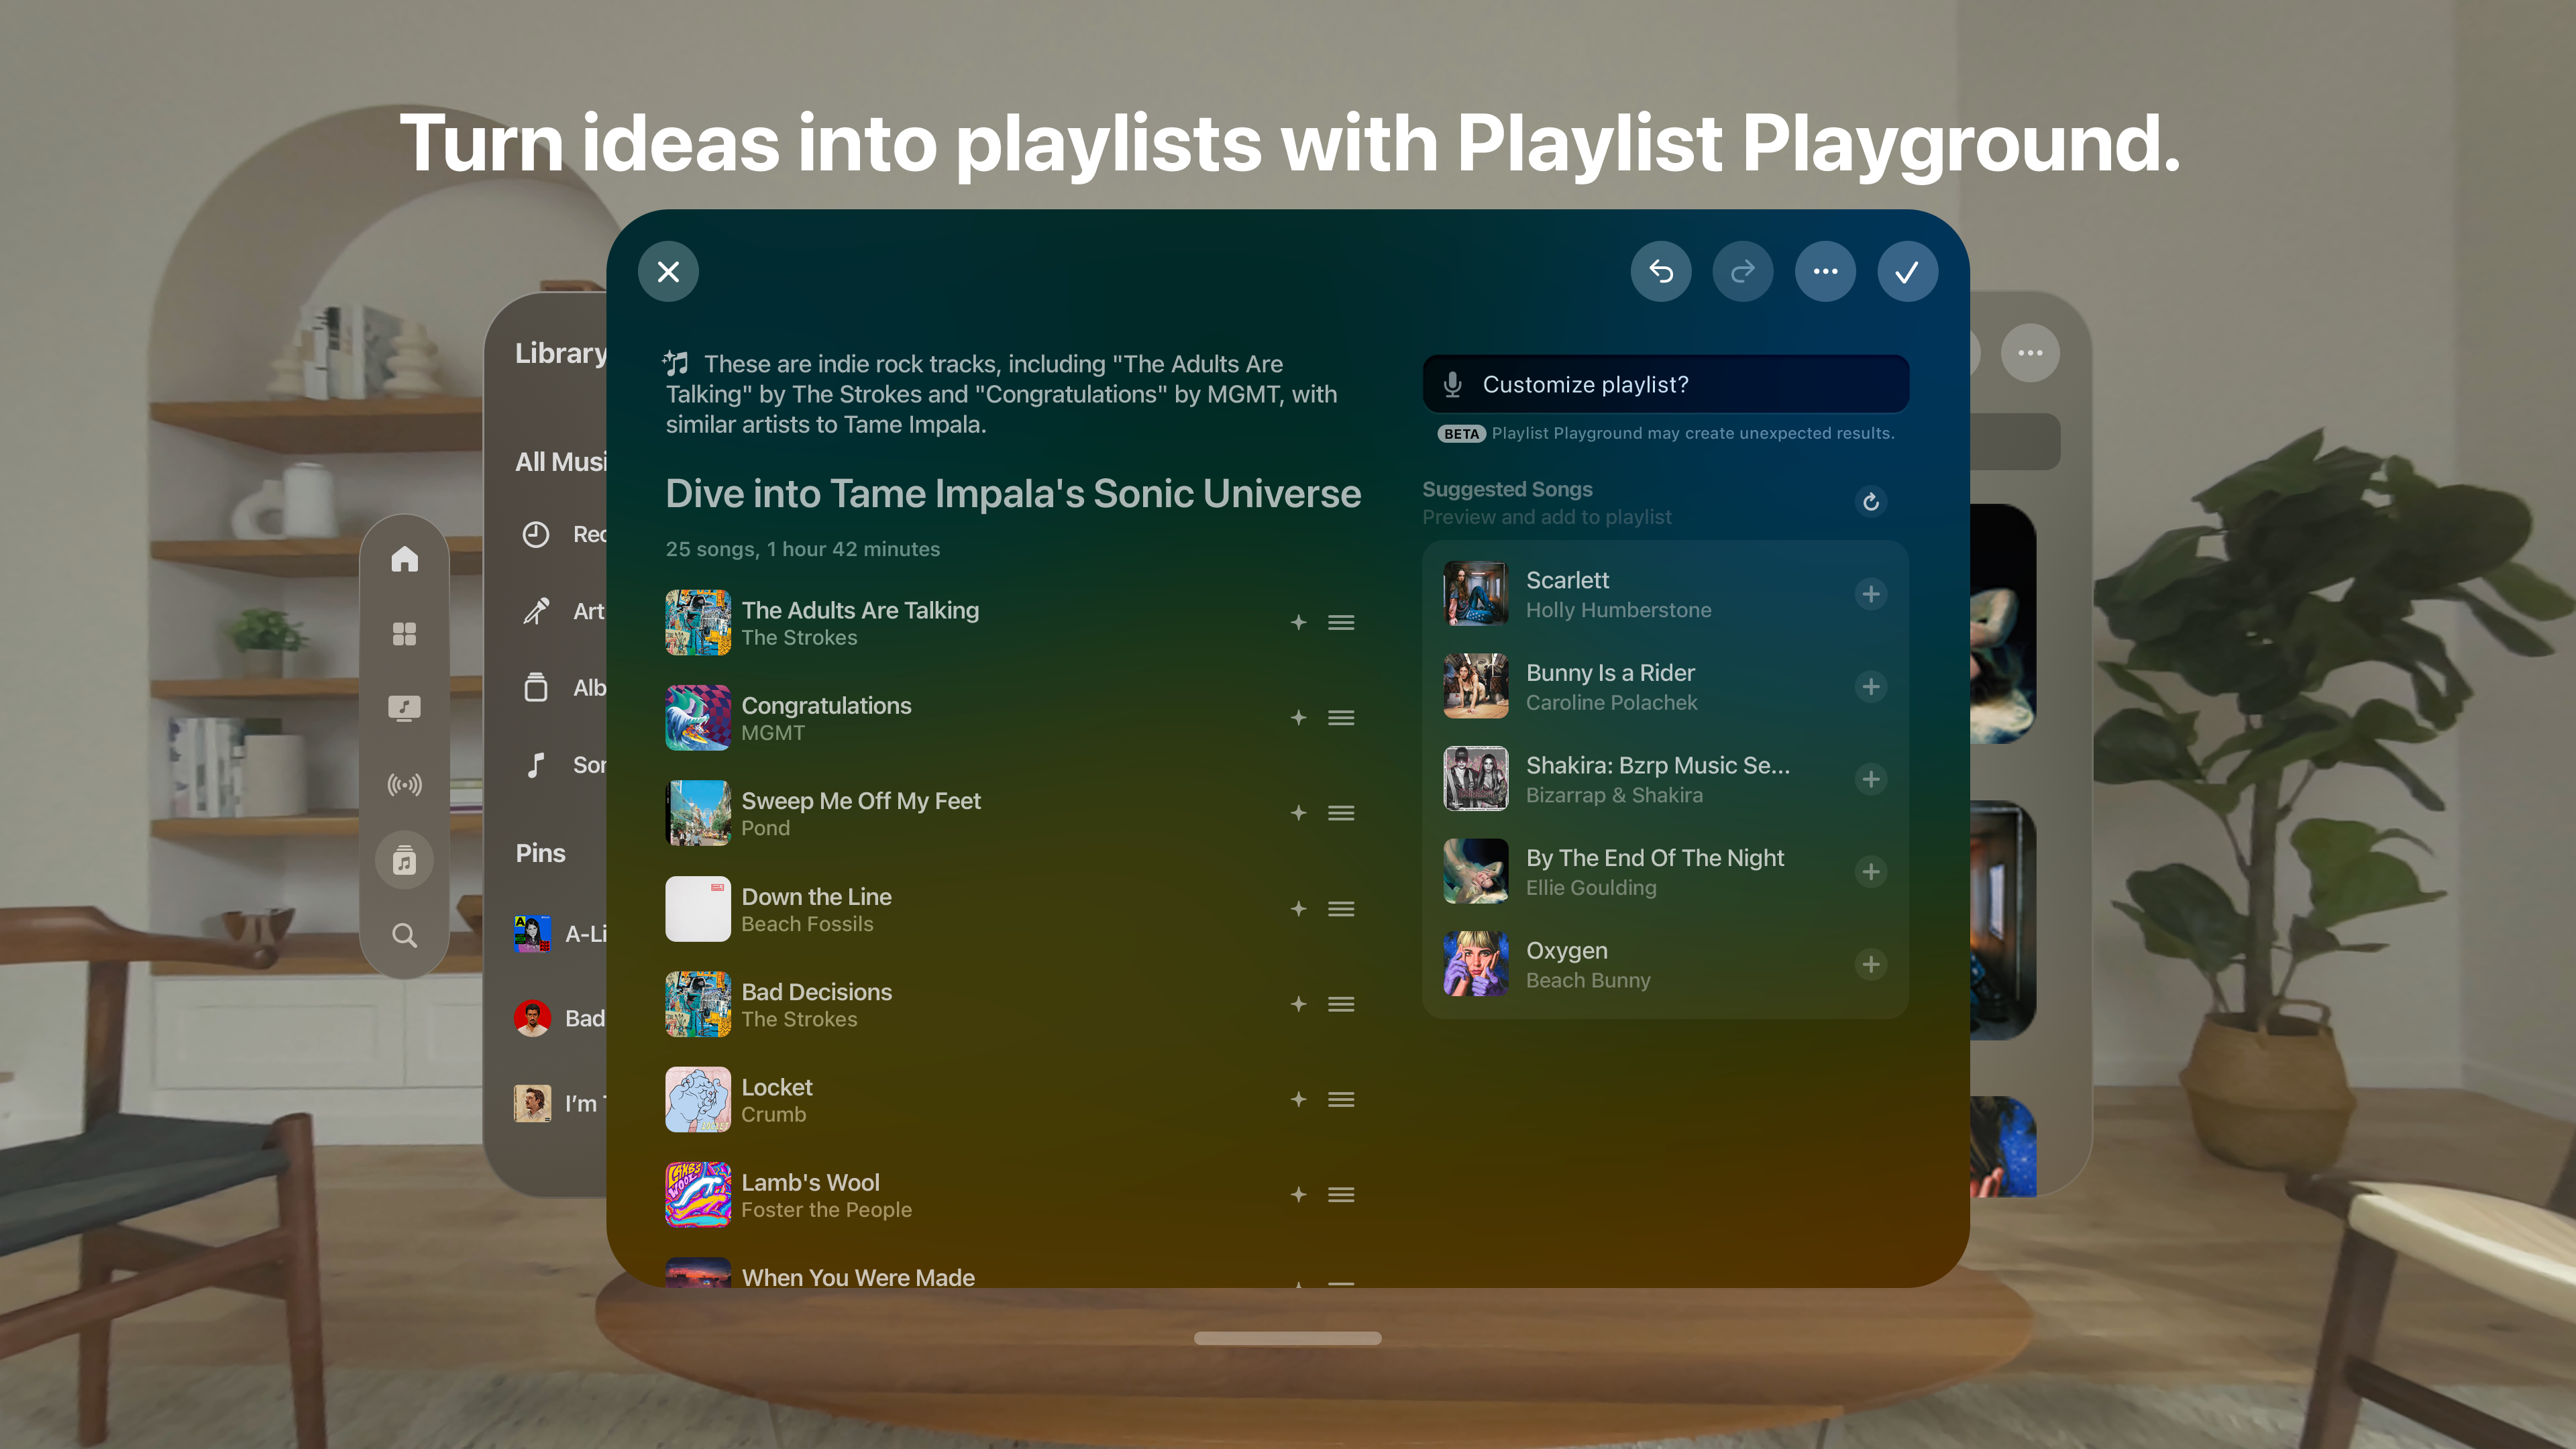Select Locket album artwork
This screenshot has height=1449, width=2576.
[698, 1099]
